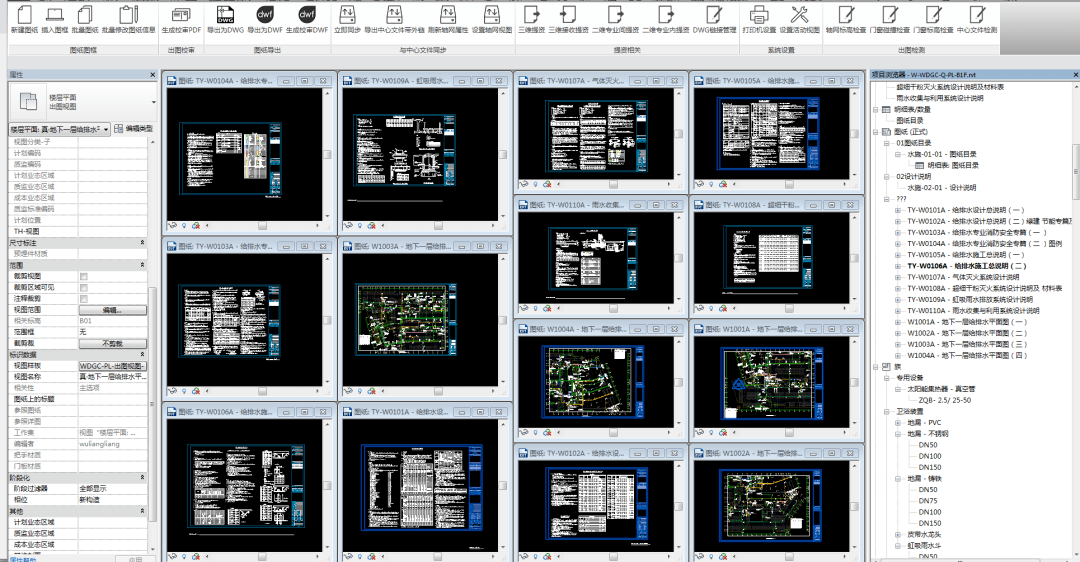The width and height of the screenshot is (1080, 562).
Task: Collapse the 标识数据 properties group
Action: (143, 354)
